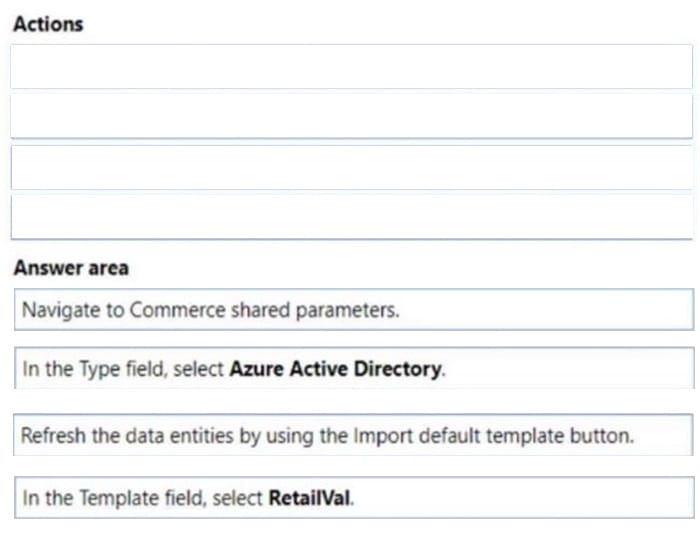Click the bottom empty Actions slot
The width and height of the screenshot is (700, 546).
click(351, 217)
